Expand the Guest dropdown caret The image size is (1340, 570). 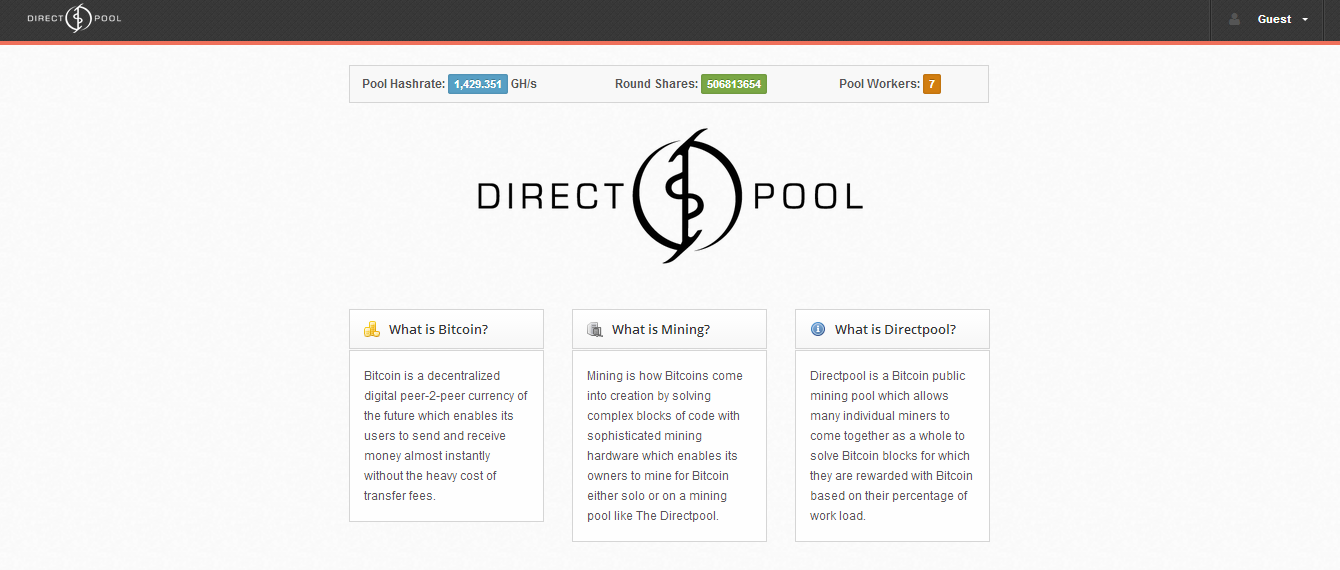[1305, 20]
